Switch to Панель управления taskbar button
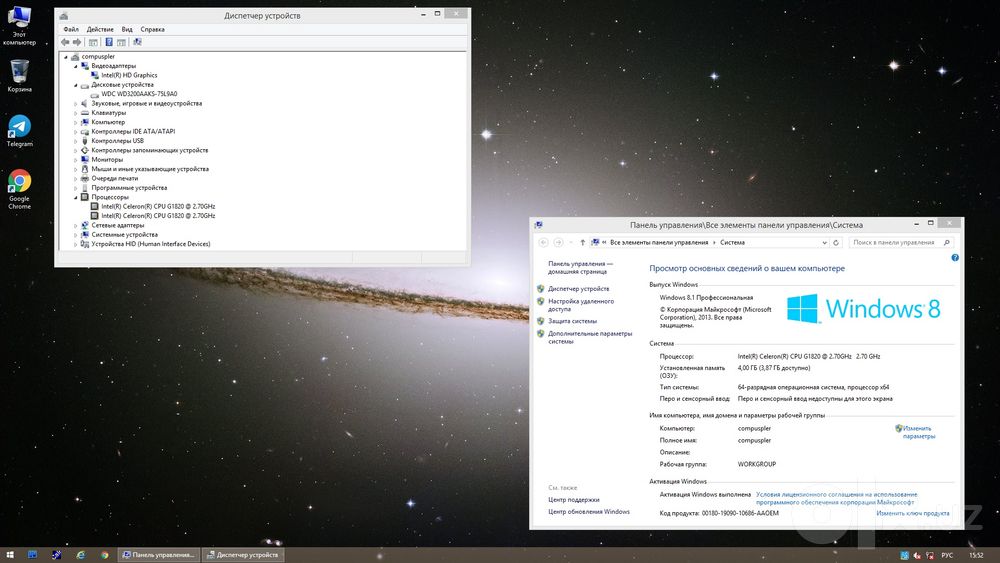 [158, 555]
